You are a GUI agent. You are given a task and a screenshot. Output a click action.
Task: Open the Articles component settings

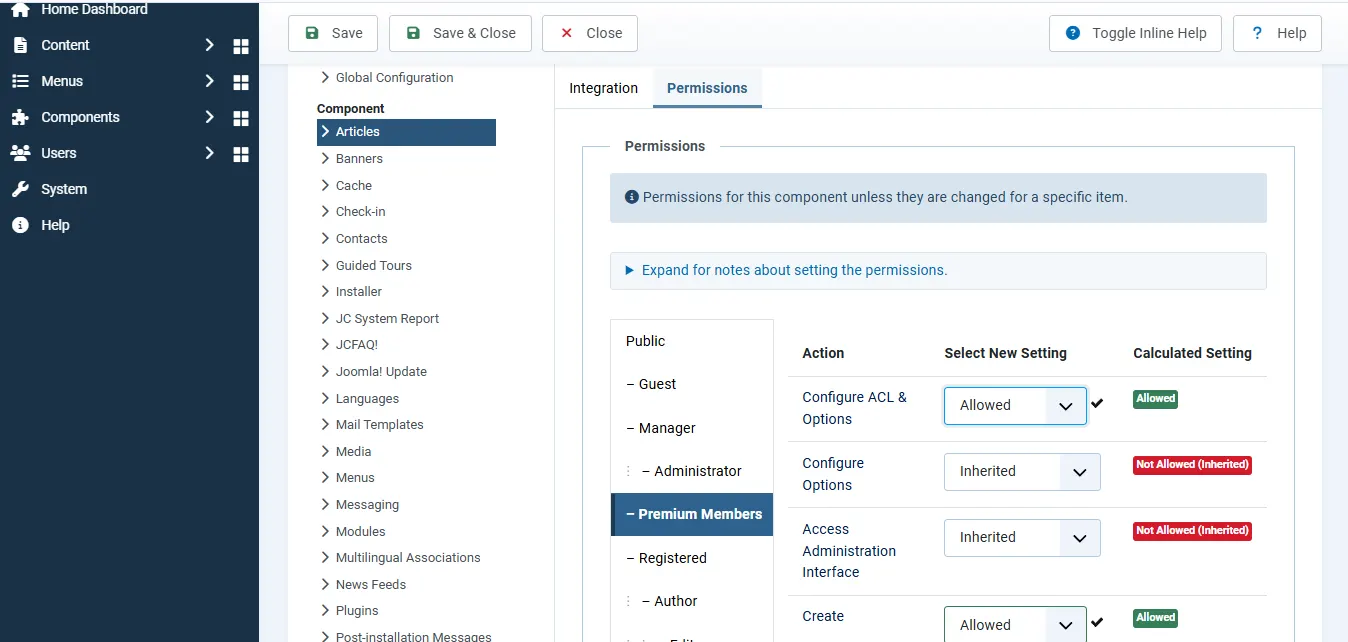click(406, 132)
